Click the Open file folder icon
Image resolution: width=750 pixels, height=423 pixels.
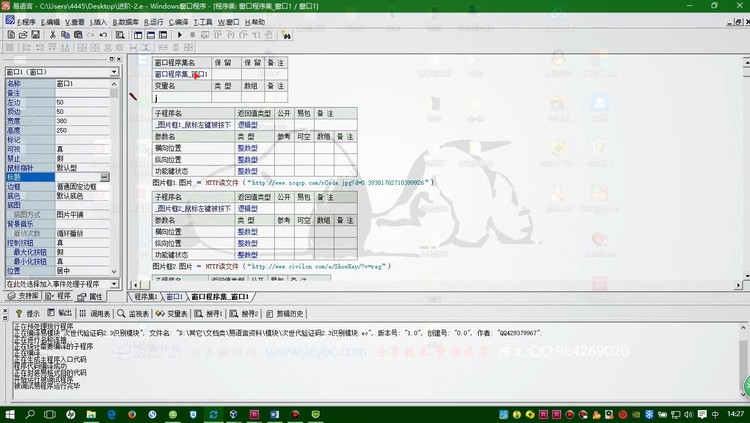(x=22, y=34)
